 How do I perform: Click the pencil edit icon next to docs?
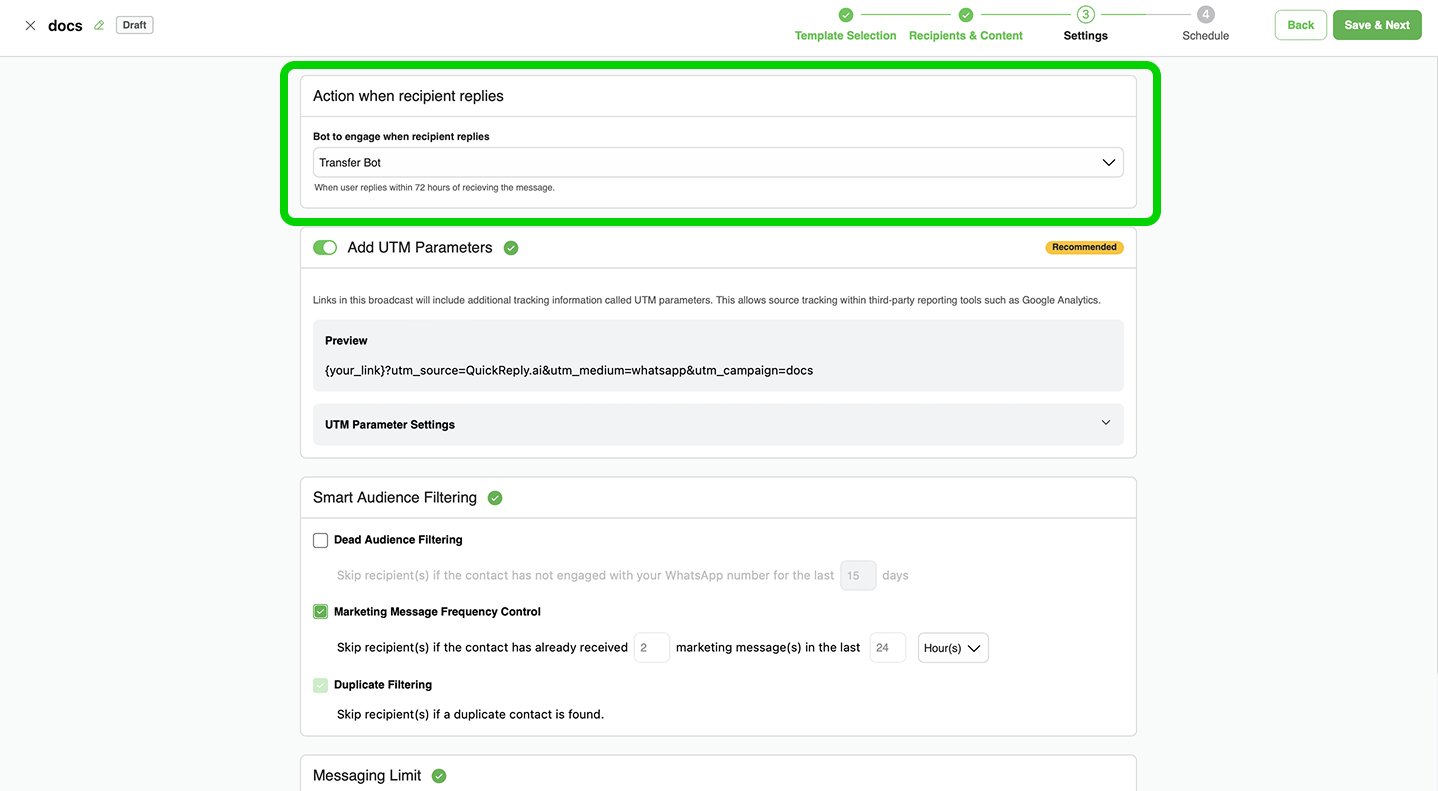tap(99, 26)
